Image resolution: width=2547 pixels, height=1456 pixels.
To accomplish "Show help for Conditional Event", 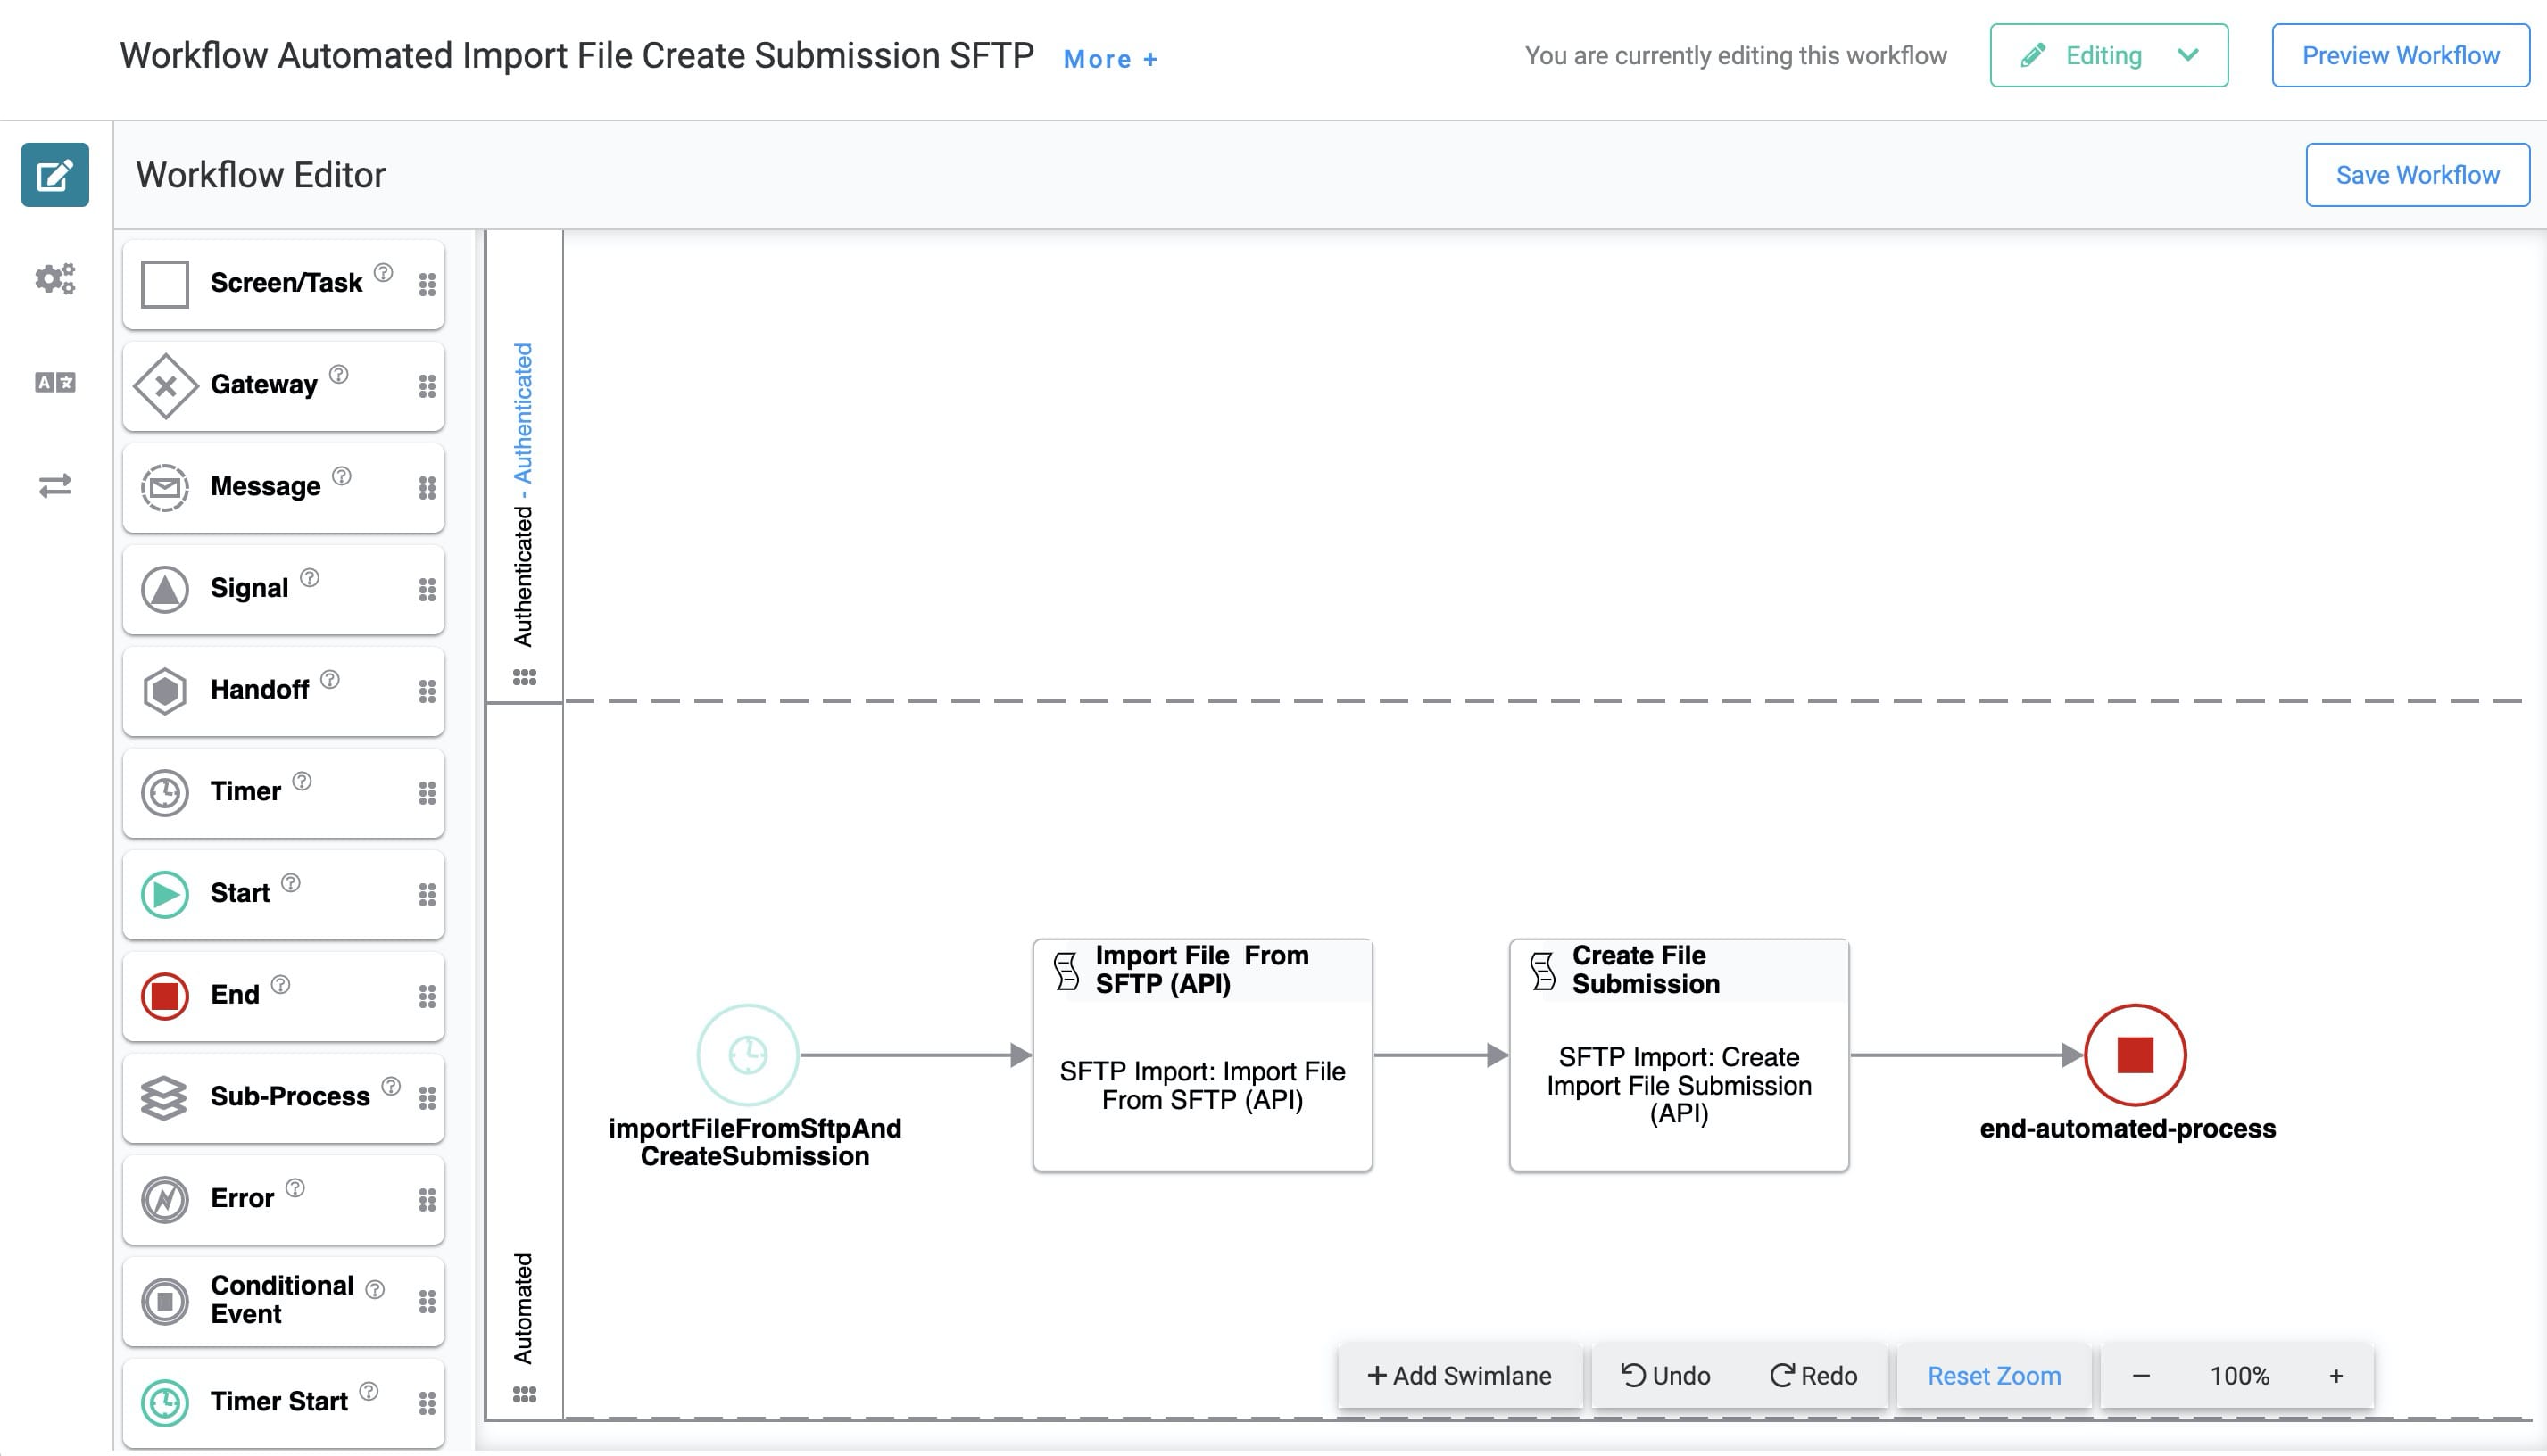I will pyautogui.click(x=375, y=1290).
